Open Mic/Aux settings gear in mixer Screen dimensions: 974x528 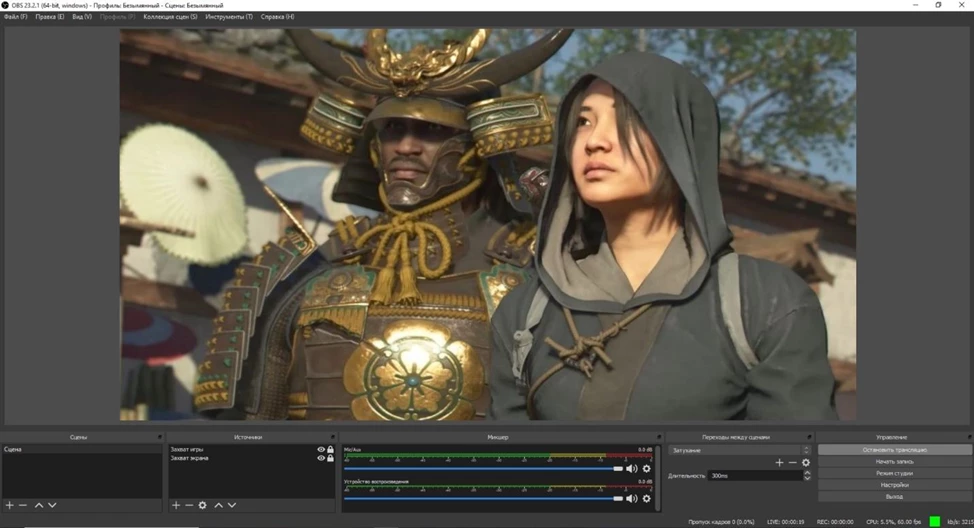pyautogui.click(x=647, y=468)
